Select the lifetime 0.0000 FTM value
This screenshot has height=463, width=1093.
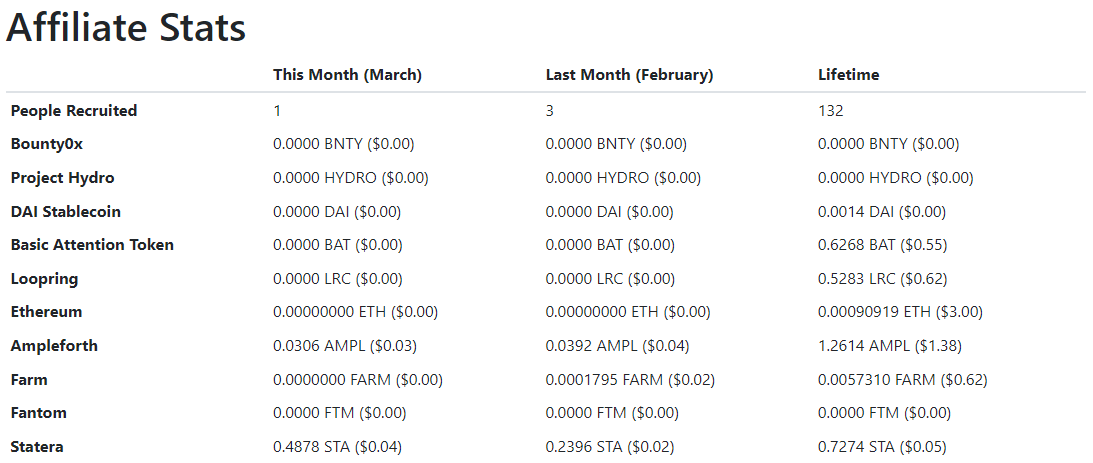(885, 413)
